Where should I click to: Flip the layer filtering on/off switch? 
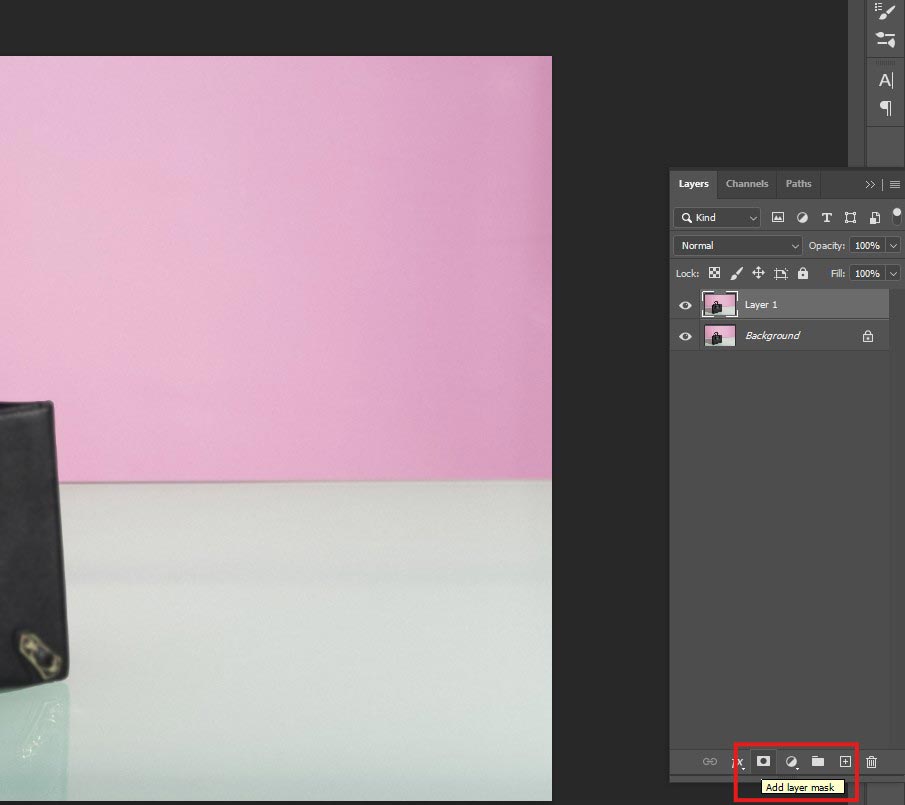pos(897,217)
